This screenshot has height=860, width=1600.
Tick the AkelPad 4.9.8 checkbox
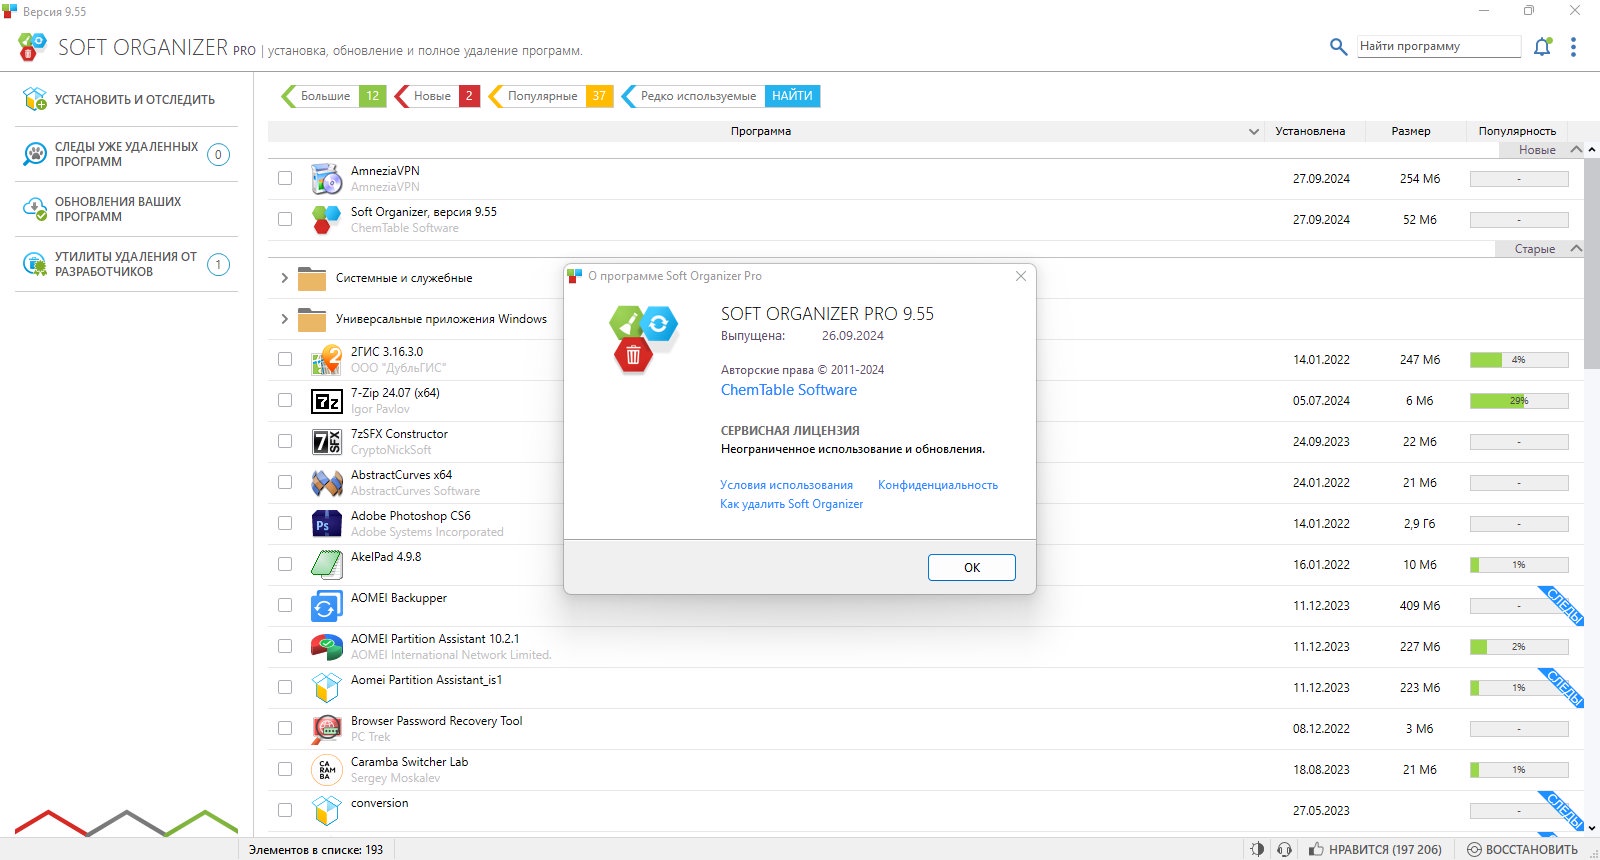[x=285, y=564]
